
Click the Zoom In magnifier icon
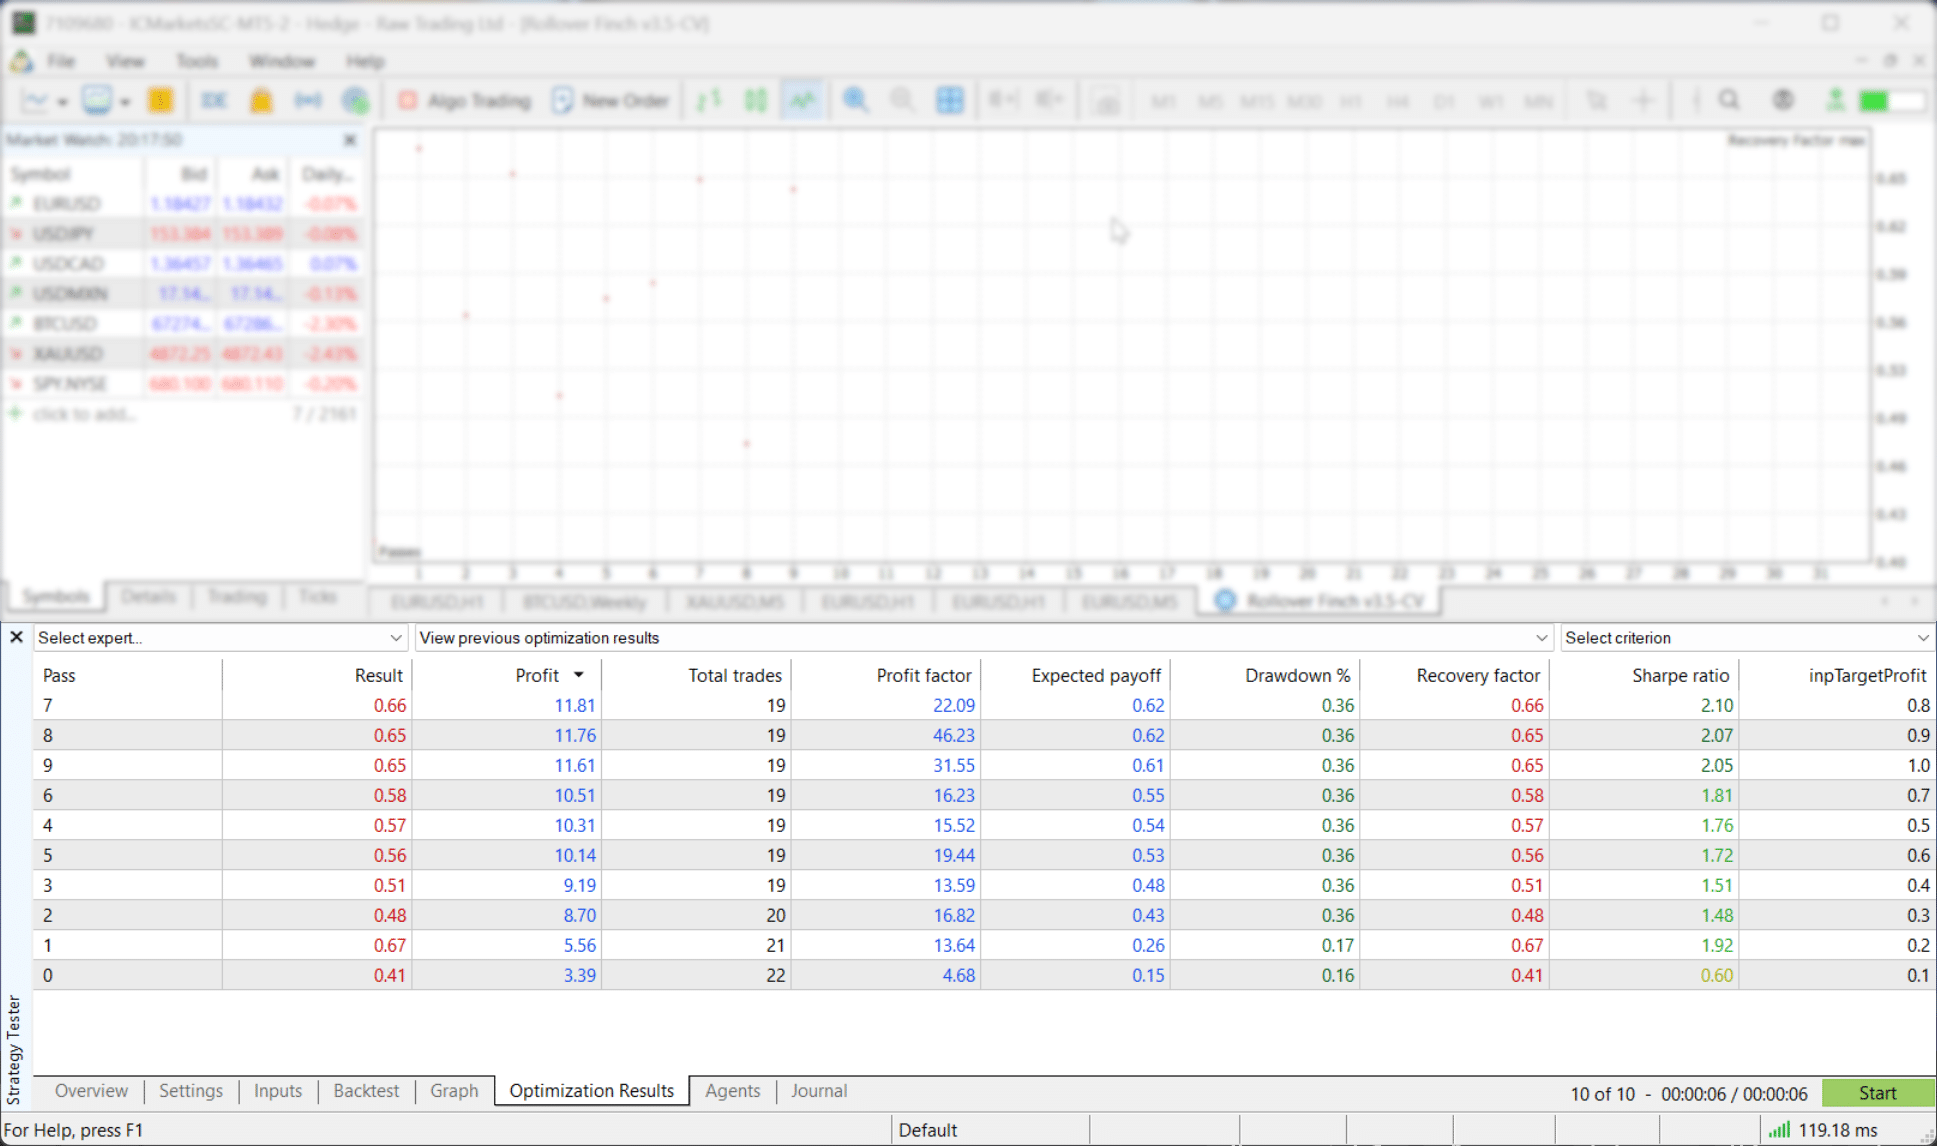tap(855, 100)
